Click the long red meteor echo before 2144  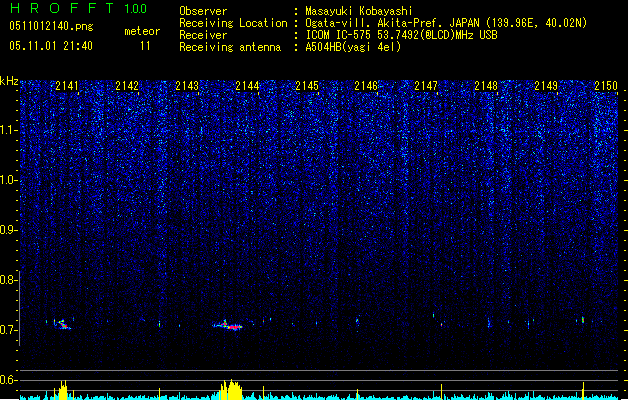tap(228, 325)
